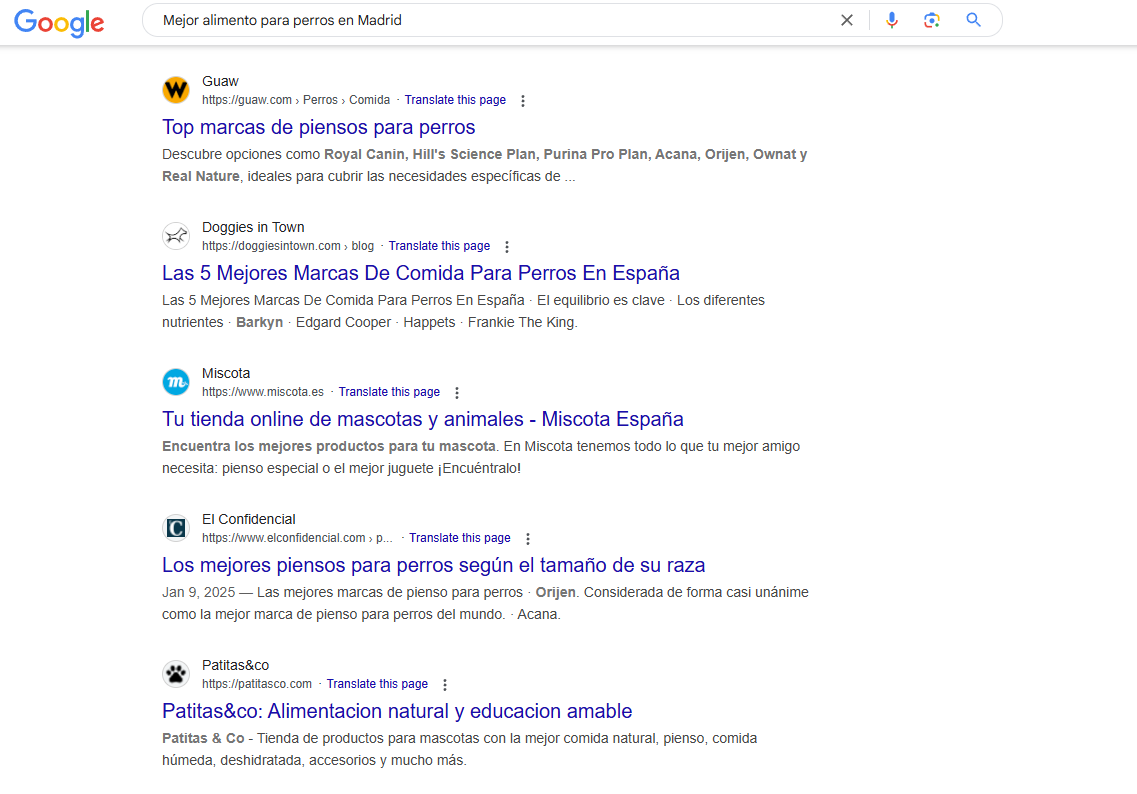Click the Doggies in Town favicon
Viewport: 1137px width, 794px height.
tap(175, 236)
